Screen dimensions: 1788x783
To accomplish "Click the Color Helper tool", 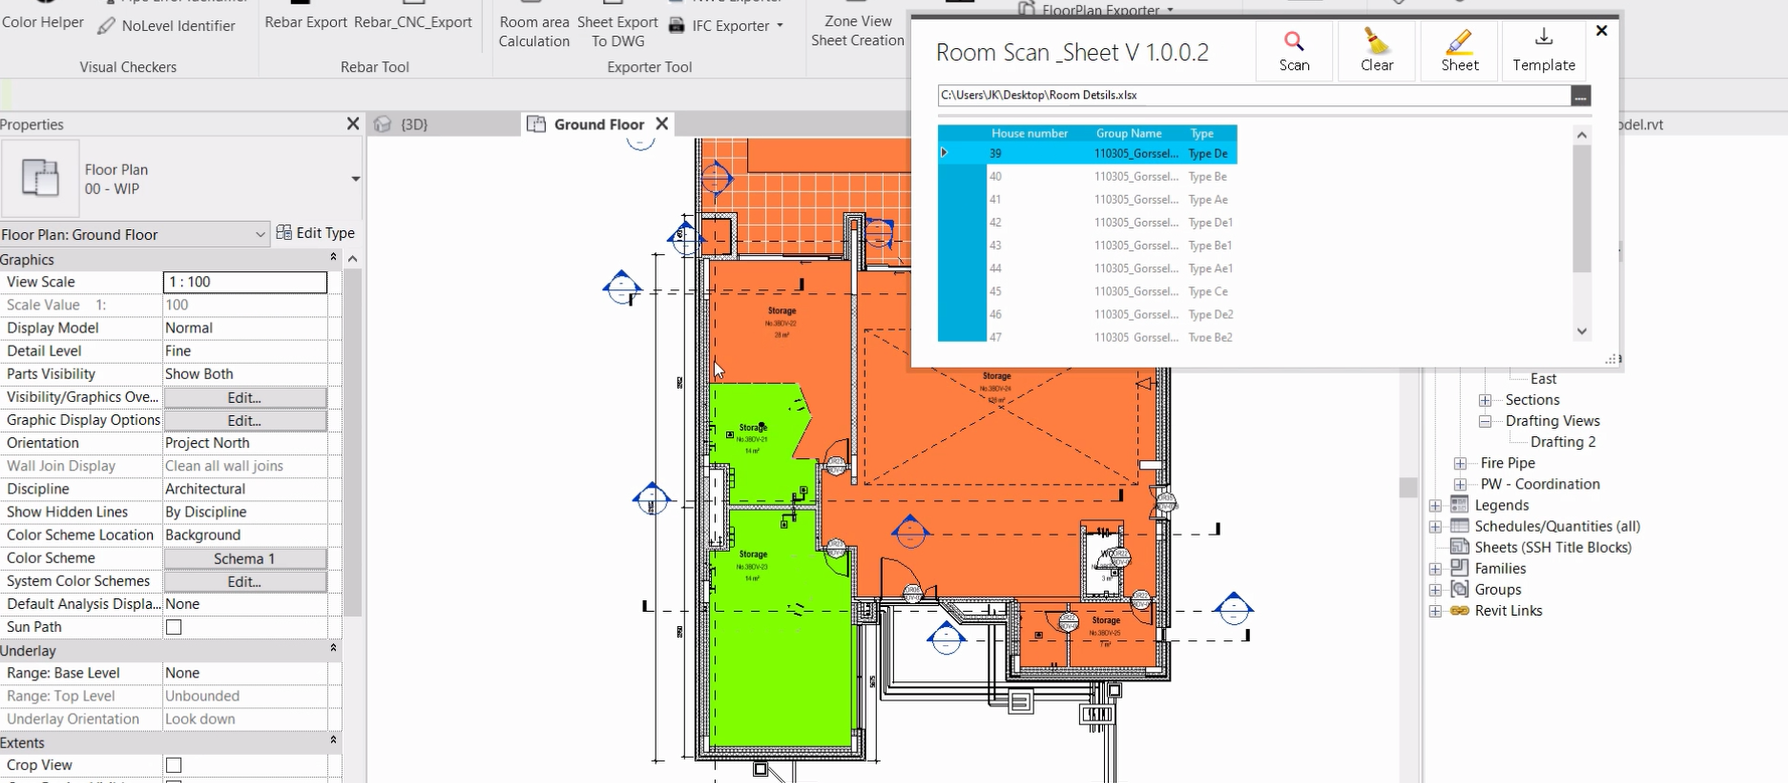I will 43,22.
